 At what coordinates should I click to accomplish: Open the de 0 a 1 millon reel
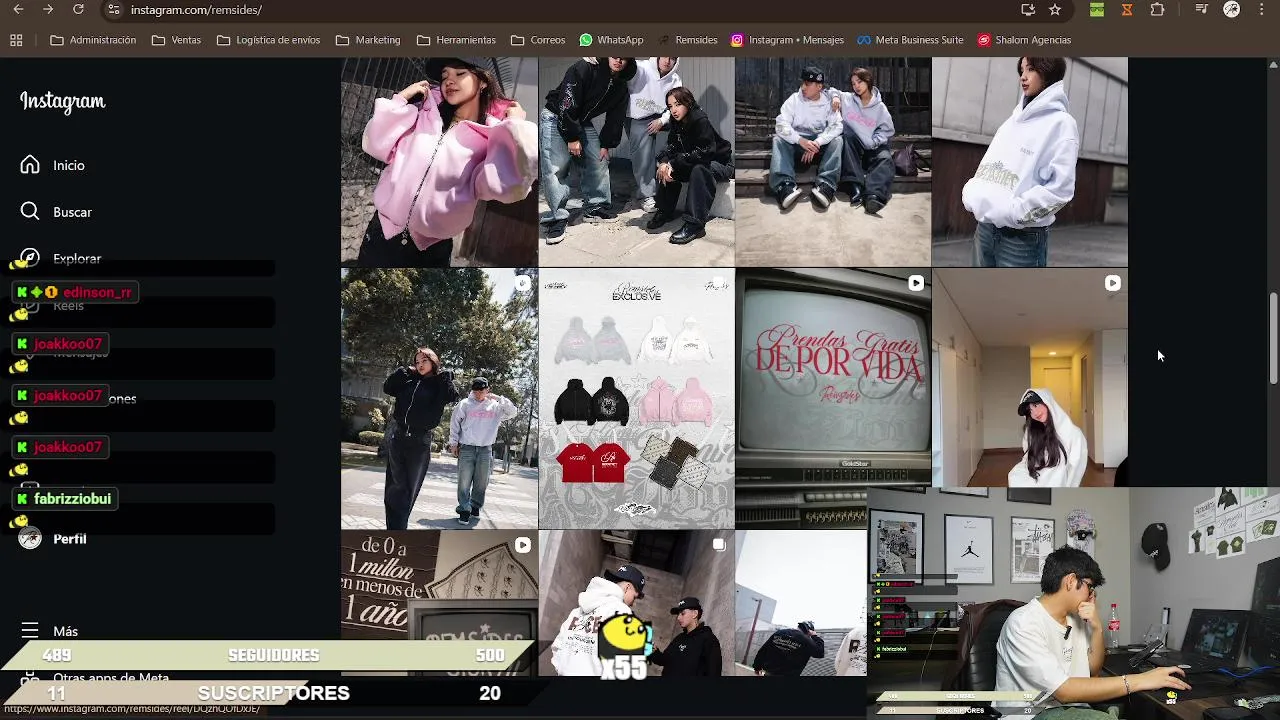(x=439, y=603)
